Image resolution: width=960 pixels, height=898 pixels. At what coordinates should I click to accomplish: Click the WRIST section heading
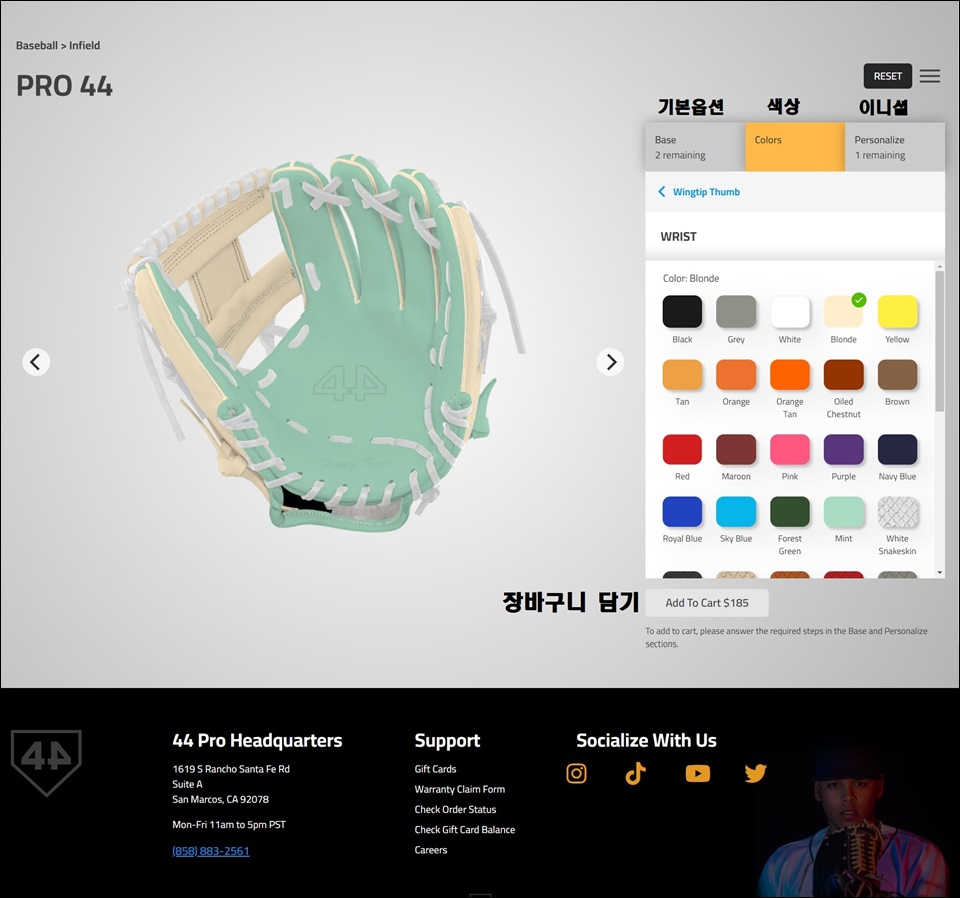[x=678, y=236]
